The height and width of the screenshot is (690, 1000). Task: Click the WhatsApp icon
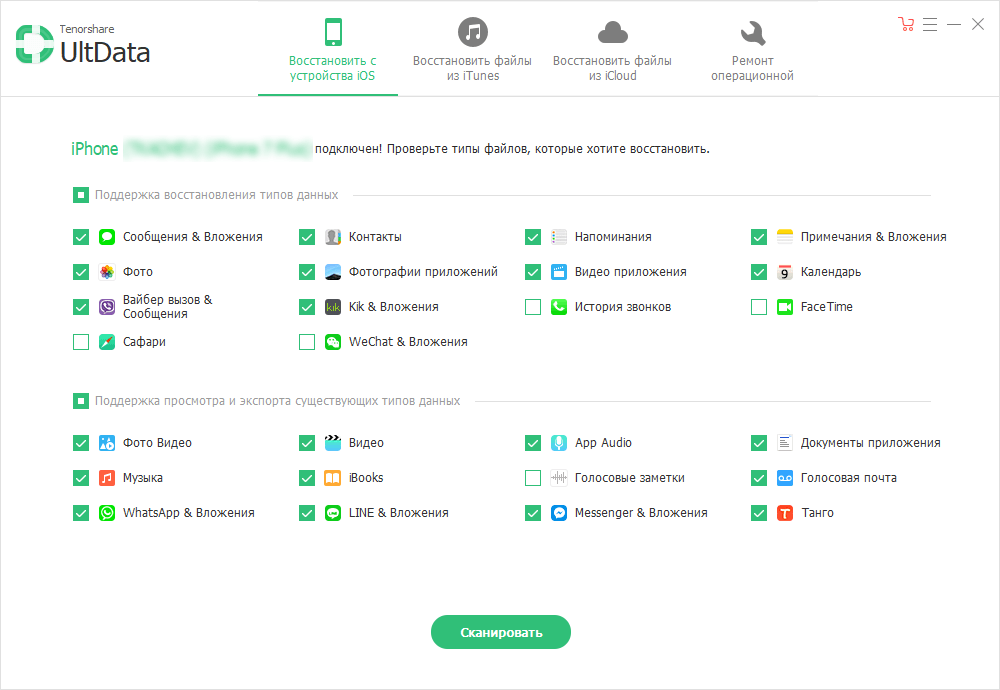point(106,512)
